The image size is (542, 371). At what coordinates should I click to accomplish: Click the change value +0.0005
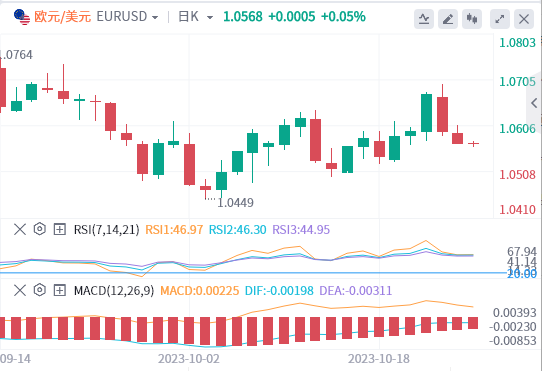click(292, 17)
